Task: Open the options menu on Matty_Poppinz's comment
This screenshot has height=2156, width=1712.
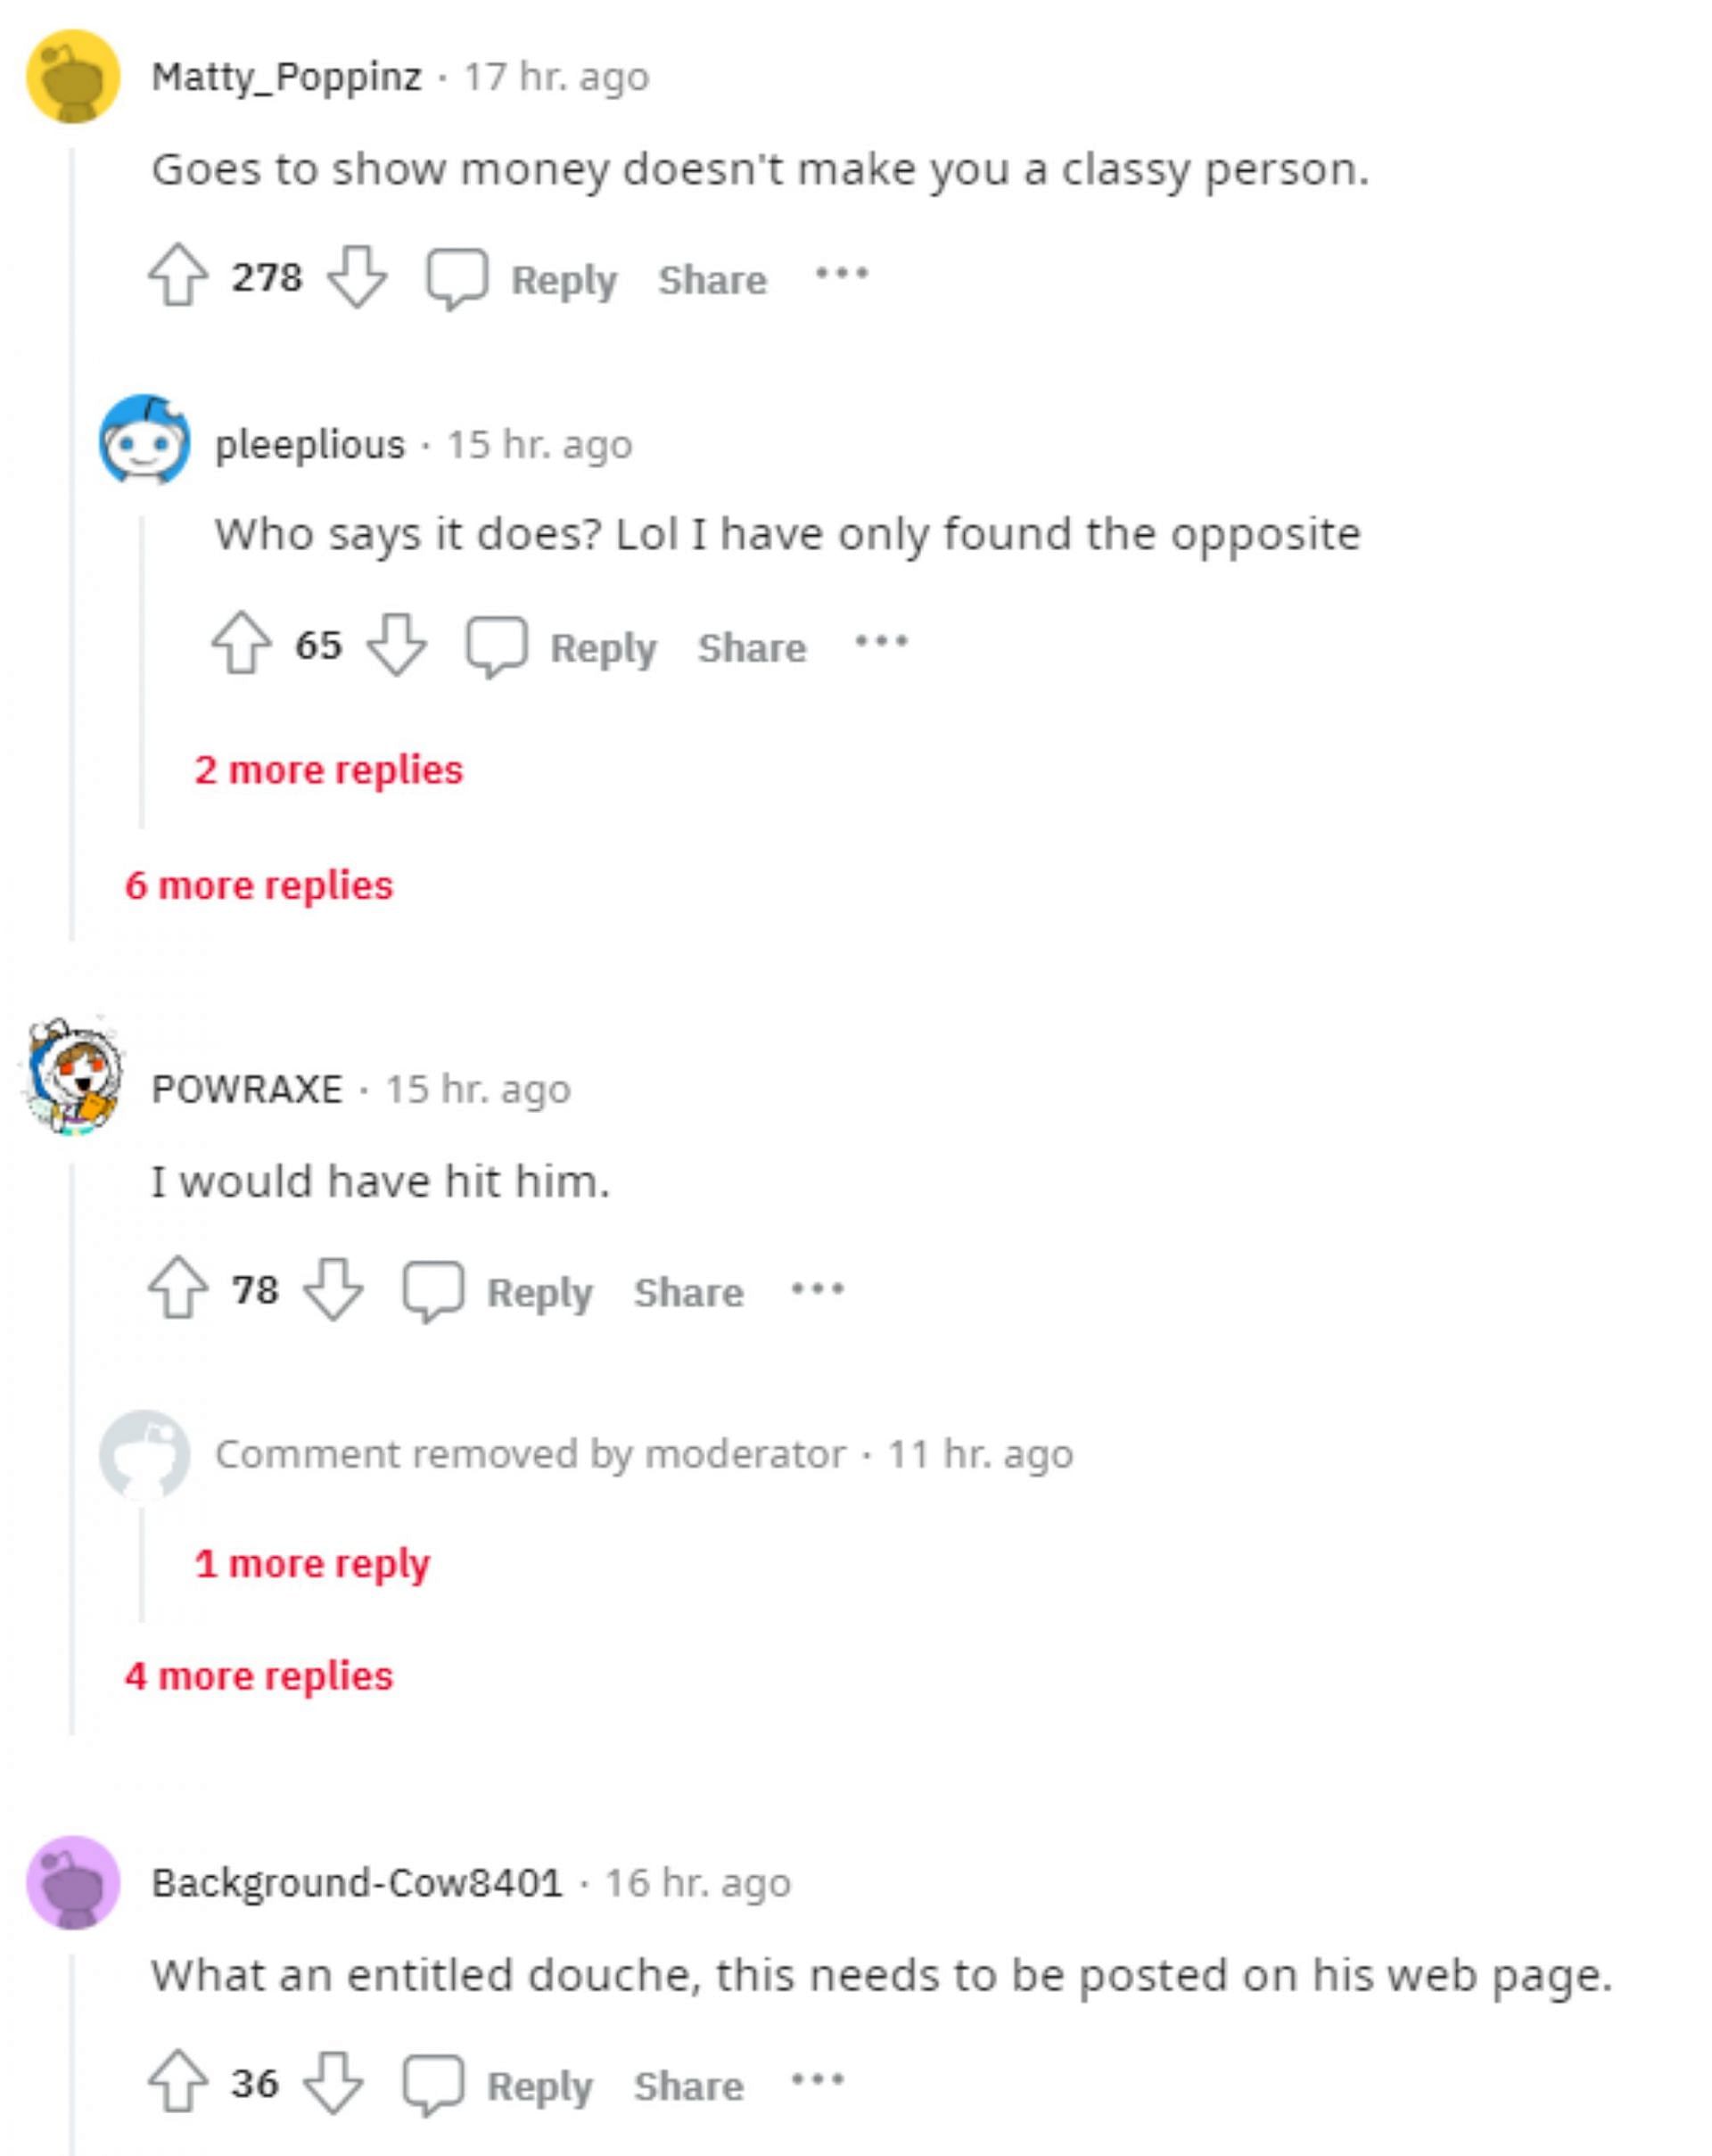Action: (x=842, y=273)
